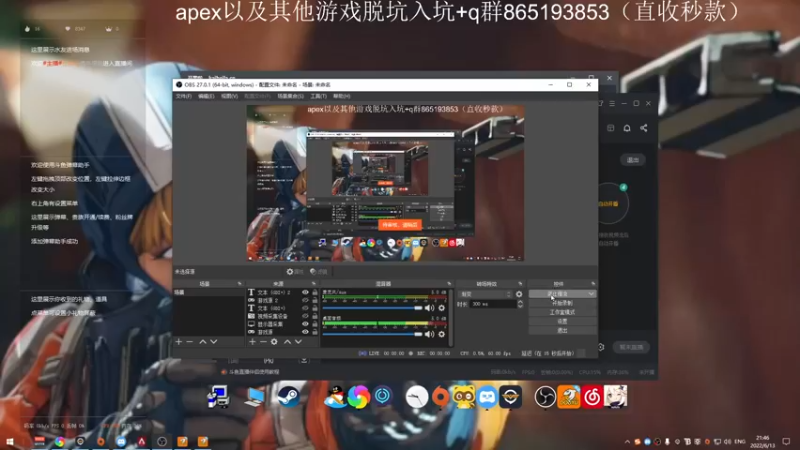Image resolution: width=800 pixels, height=450 pixels.
Task: Pop out the 控件 dock header icon
Action: pos(593,284)
